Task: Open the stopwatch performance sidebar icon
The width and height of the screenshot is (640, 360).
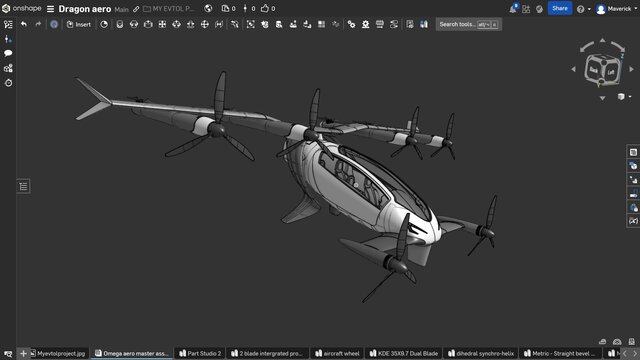Action: pyautogui.click(x=8, y=83)
